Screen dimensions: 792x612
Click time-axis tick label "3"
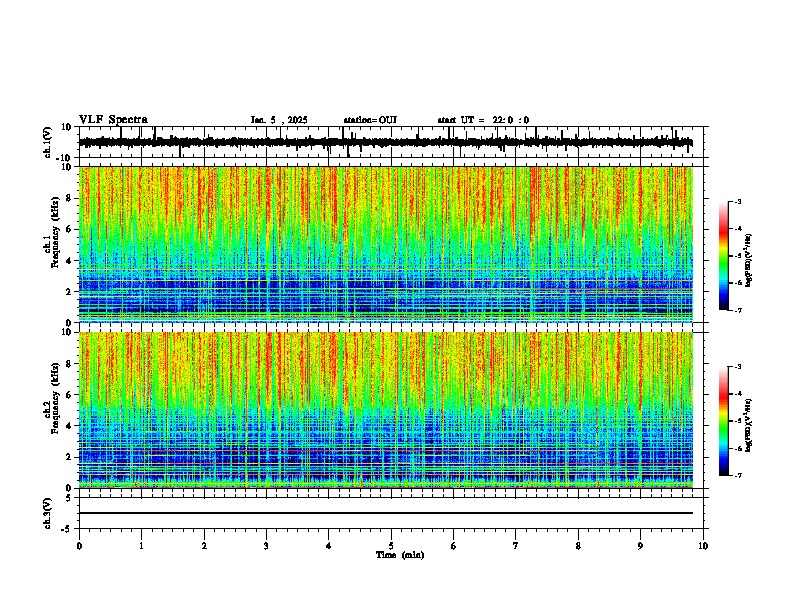point(266,546)
